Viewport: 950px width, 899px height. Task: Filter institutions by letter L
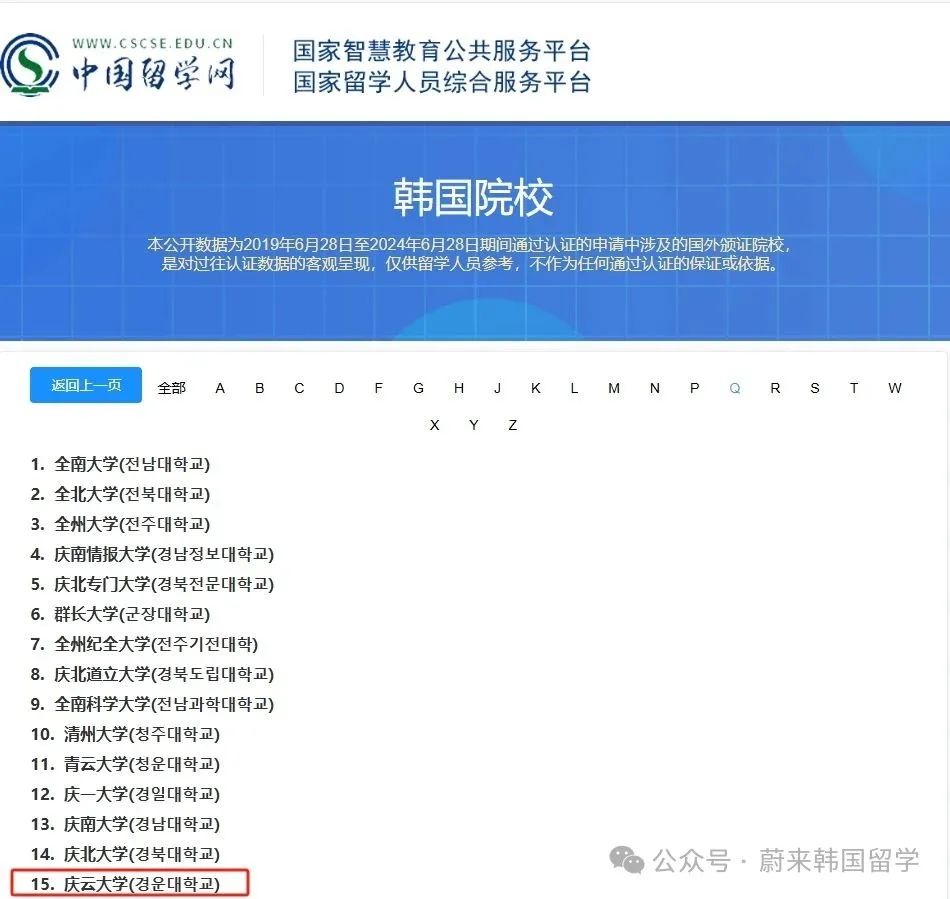click(x=574, y=388)
